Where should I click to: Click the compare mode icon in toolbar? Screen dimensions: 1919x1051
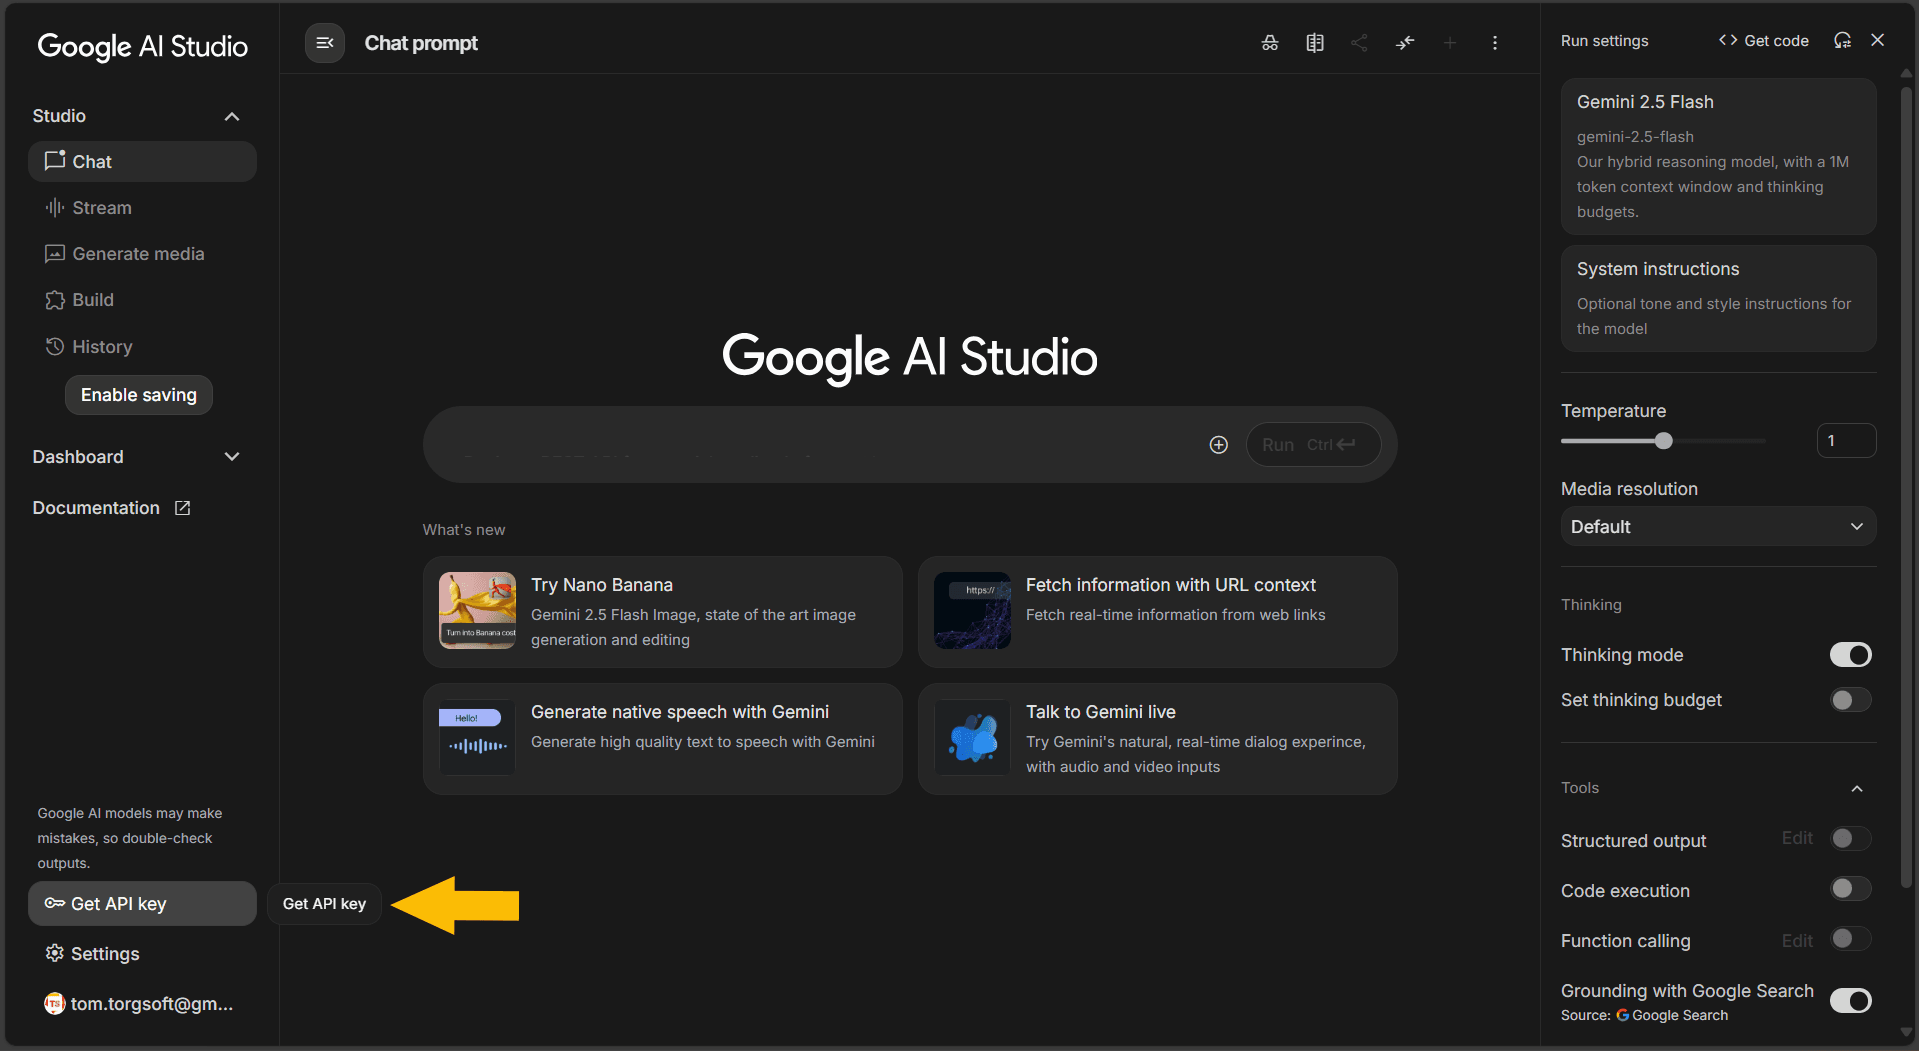tap(1315, 43)
